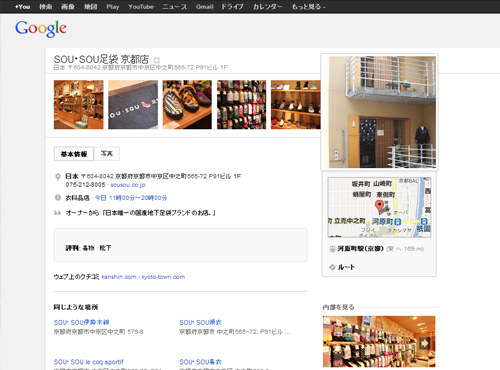Click the arrow icon on the interior view
Viewport: 500px width, 370px height.
click(424, 343)
